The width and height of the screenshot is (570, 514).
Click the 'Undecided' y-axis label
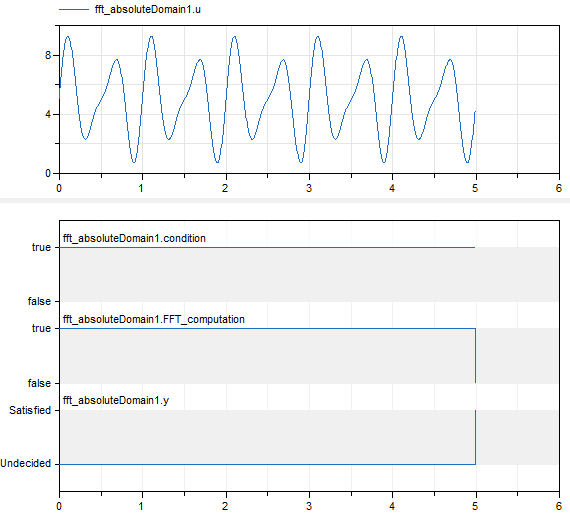tap(25, 463)
